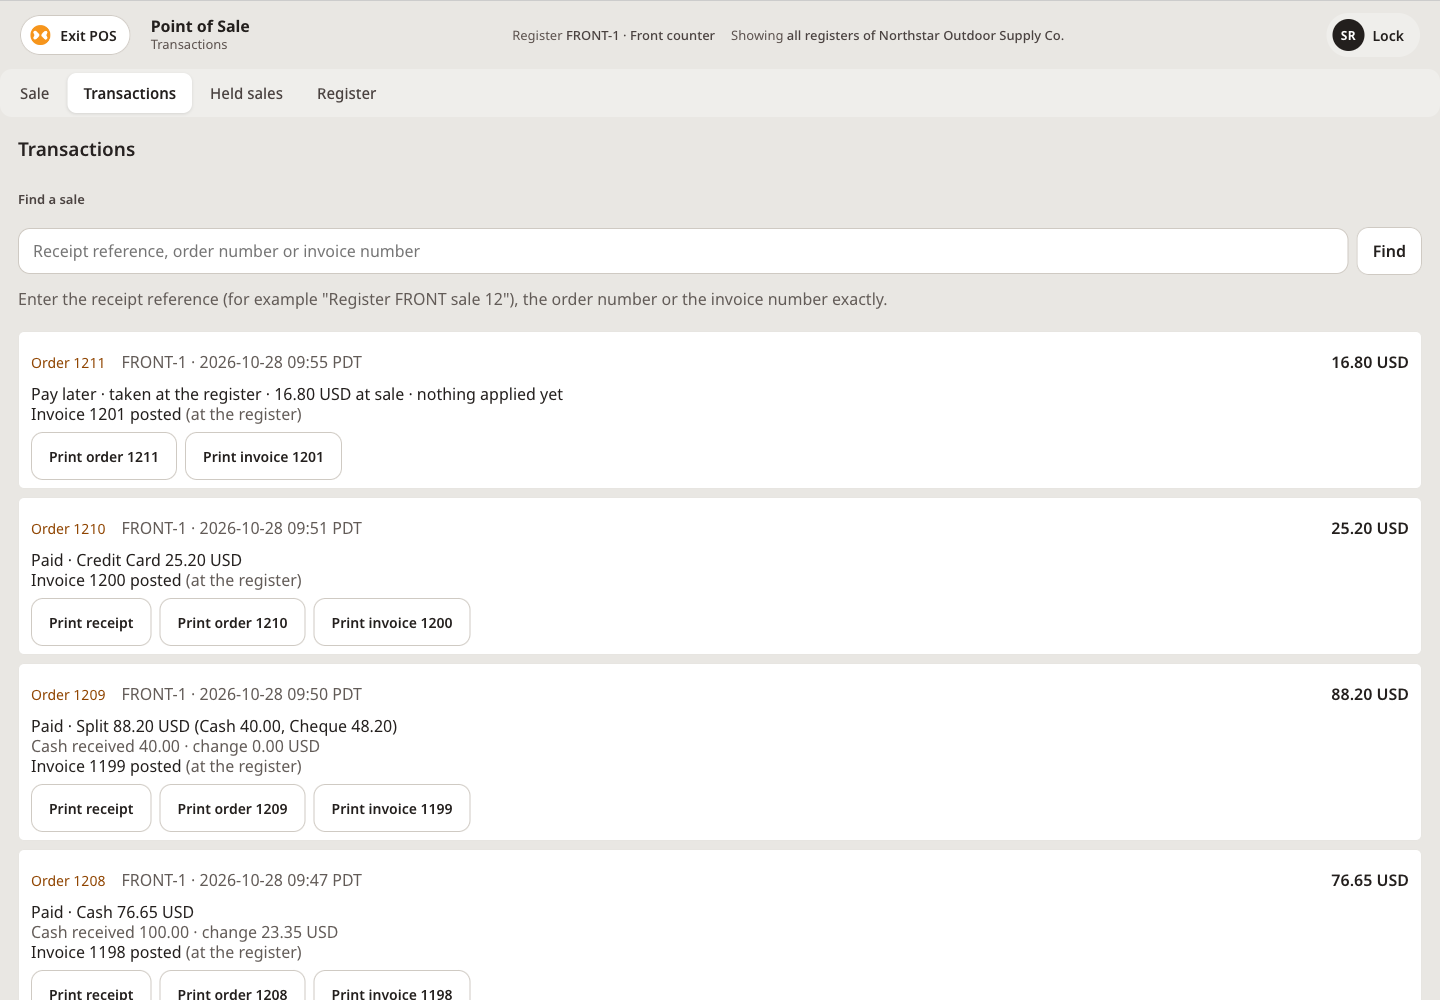Click 'Cash received 100.00 · change 23.35 USD' line
This screenshot has height=1000, width=1440.
pyautogui.click(x=184, y=932)
